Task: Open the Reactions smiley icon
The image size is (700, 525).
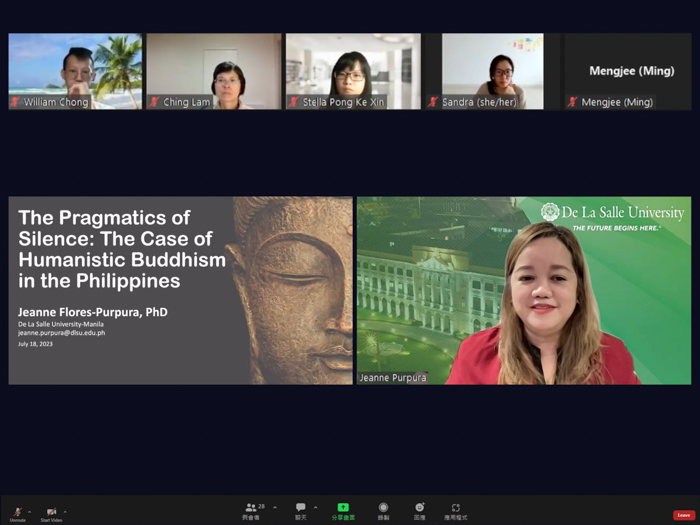Action: pos(419,508)
